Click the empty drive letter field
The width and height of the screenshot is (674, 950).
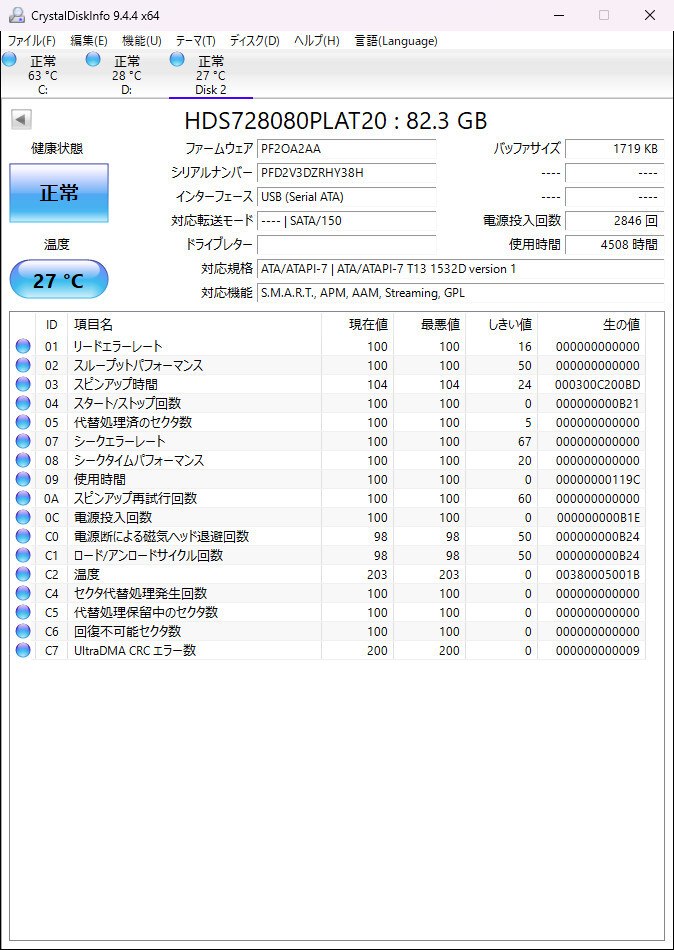click(x=347, y=245)
